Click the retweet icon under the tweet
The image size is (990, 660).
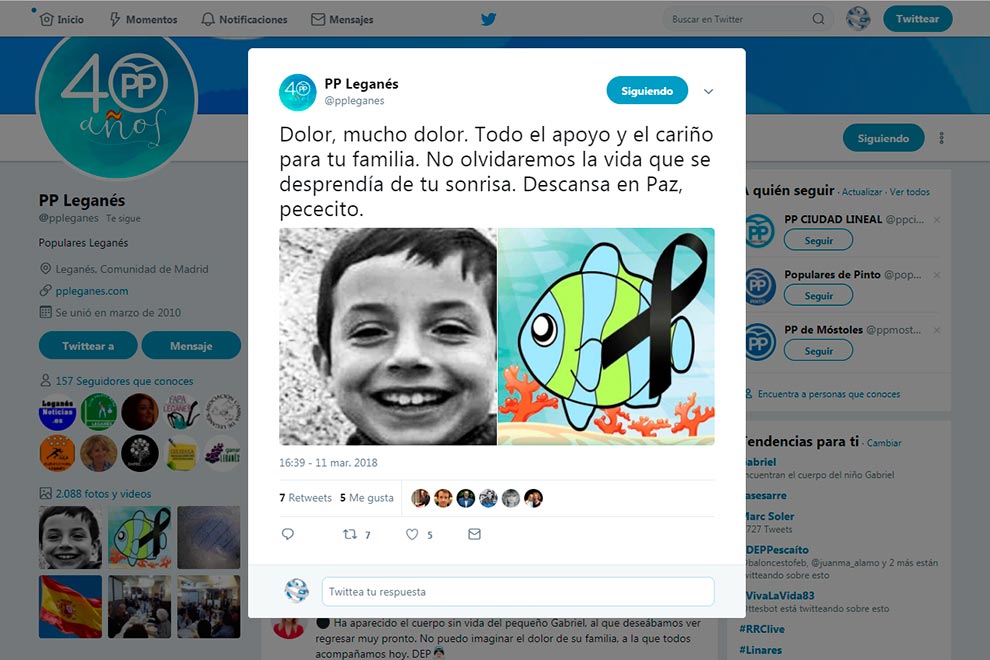click(350, 534)
